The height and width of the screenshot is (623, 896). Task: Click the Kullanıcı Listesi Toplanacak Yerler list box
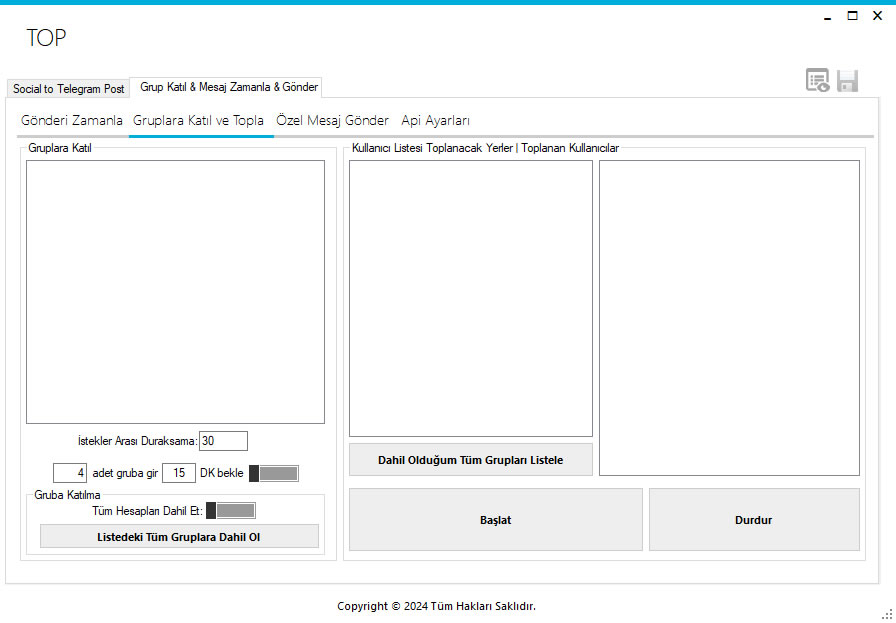coord(471,298)
